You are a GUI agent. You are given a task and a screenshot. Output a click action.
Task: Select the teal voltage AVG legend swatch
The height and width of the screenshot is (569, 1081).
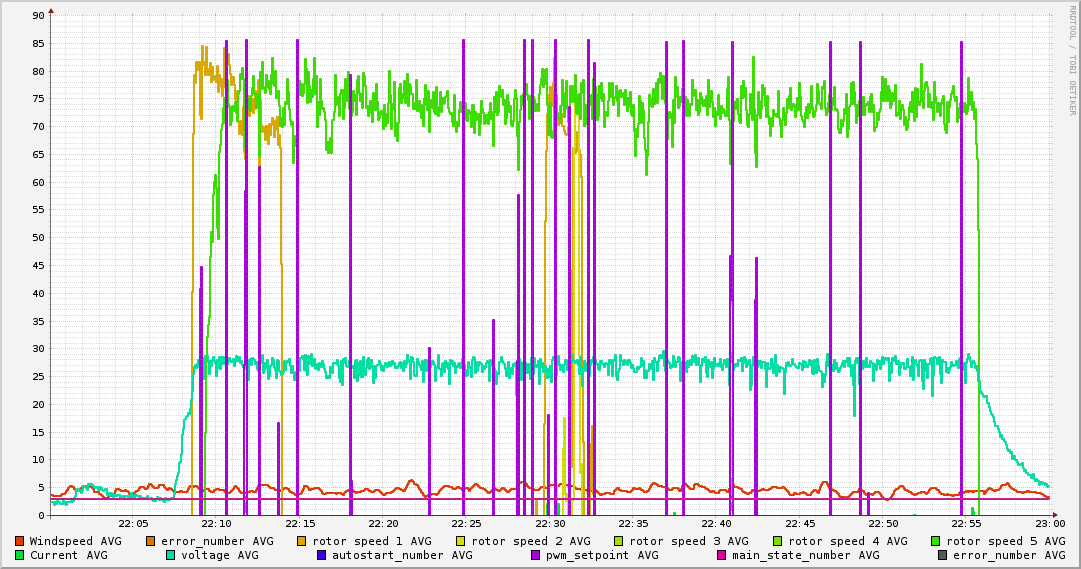(171, 555)
